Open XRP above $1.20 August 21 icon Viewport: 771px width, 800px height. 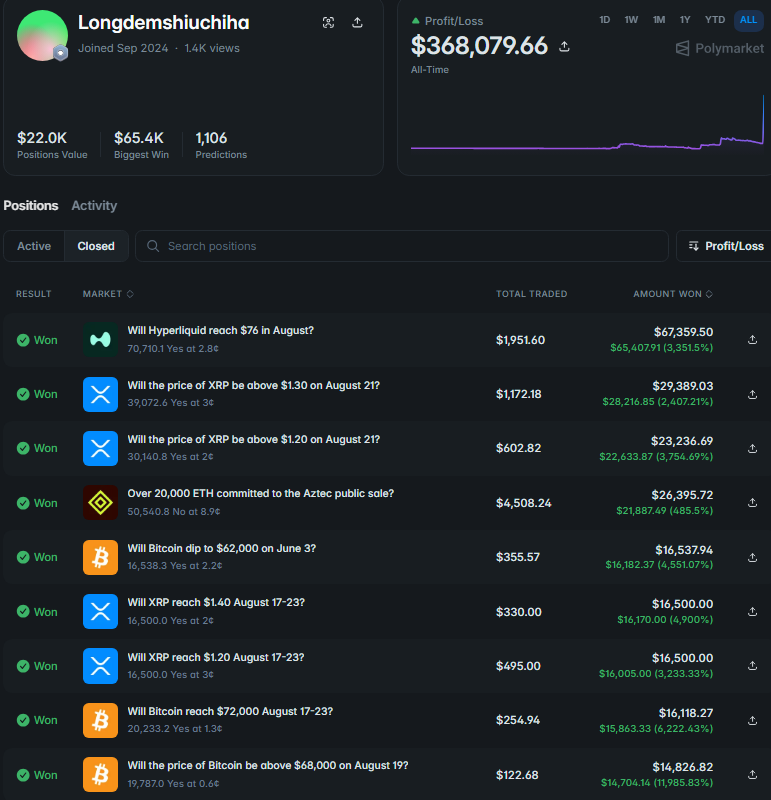(101, 448)
